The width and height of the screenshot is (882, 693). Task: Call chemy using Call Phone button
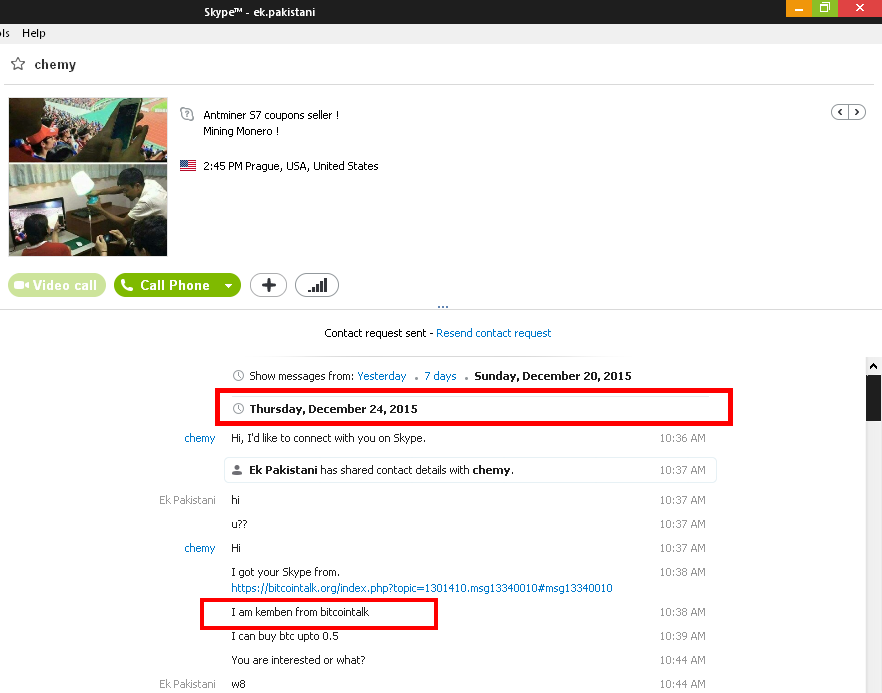pos(166,285)
